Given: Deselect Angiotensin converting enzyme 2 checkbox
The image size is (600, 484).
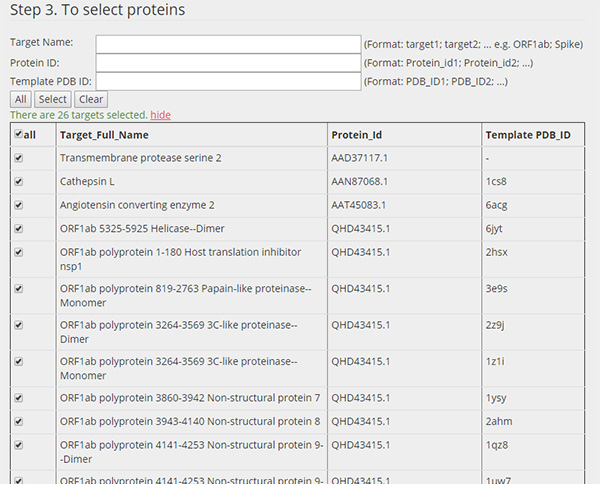Looking at the screenshot, I should 18,205.
